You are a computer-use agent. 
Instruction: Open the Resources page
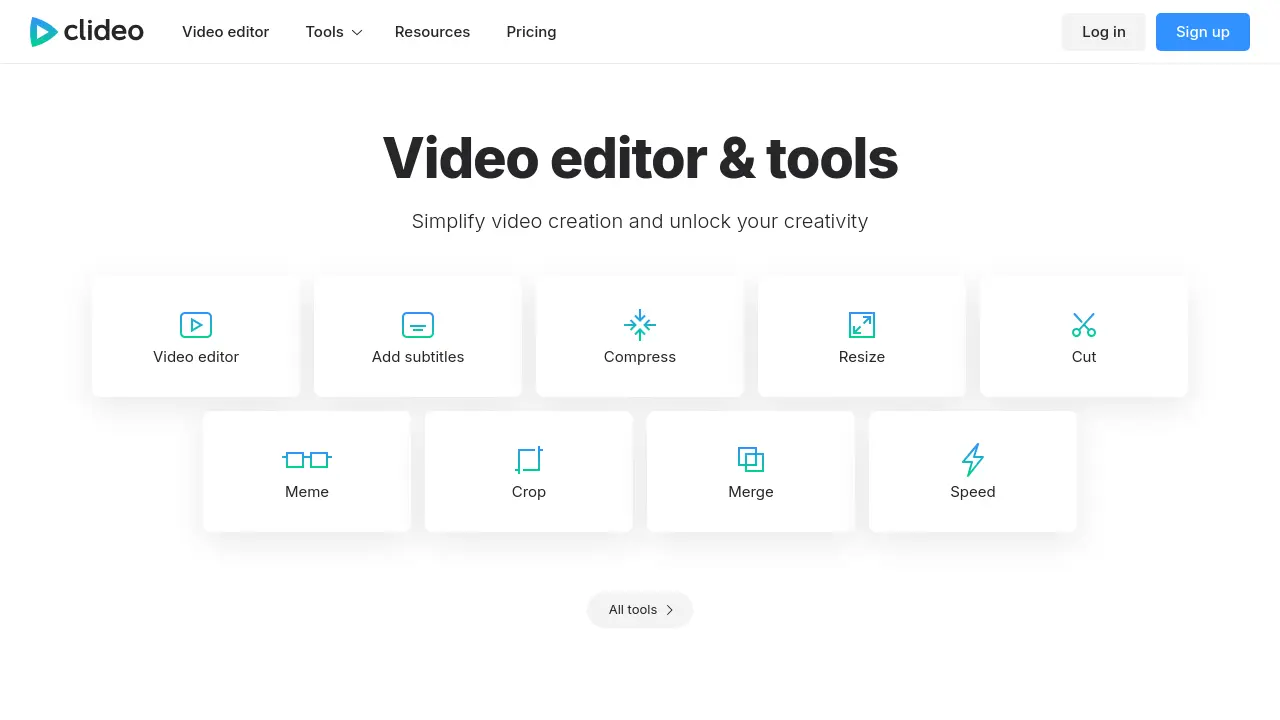[432, 31]
